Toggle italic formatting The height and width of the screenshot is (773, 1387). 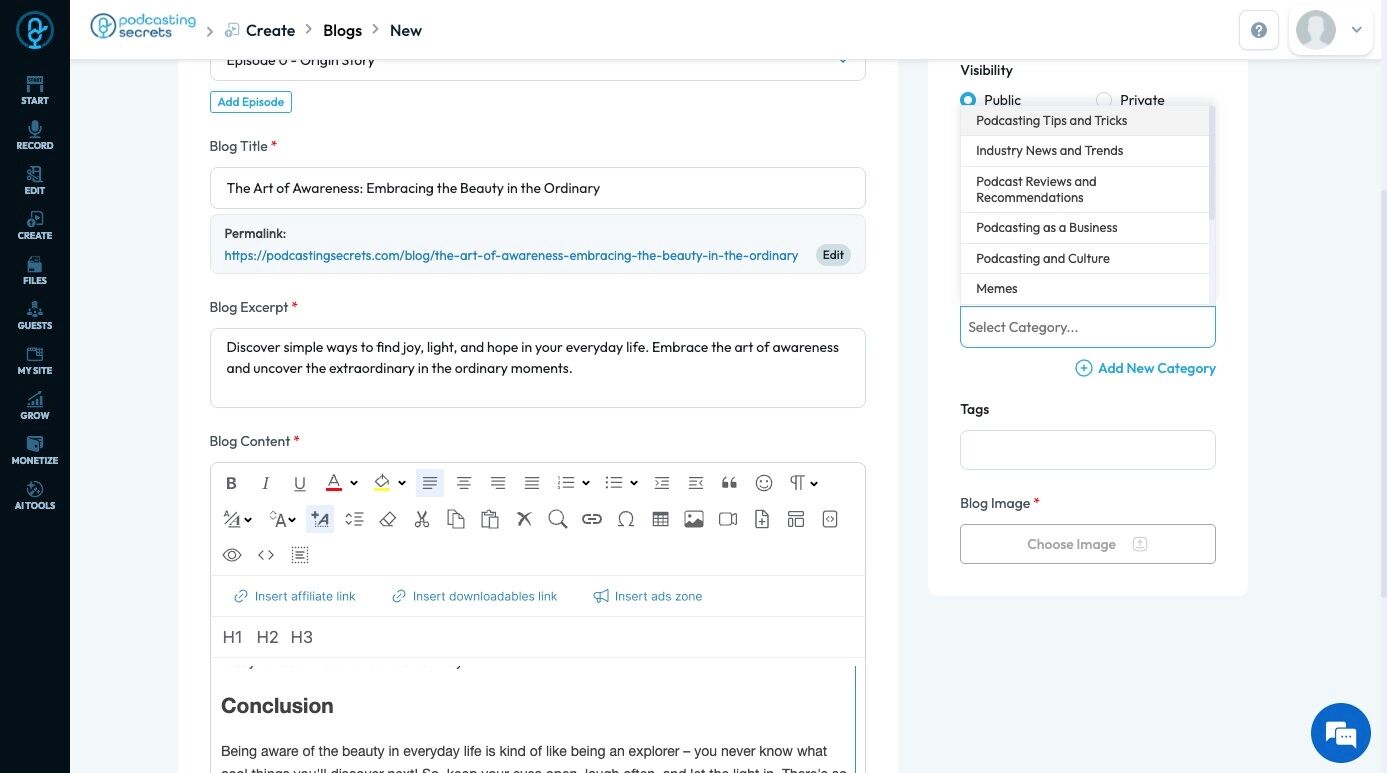(266, 483)
